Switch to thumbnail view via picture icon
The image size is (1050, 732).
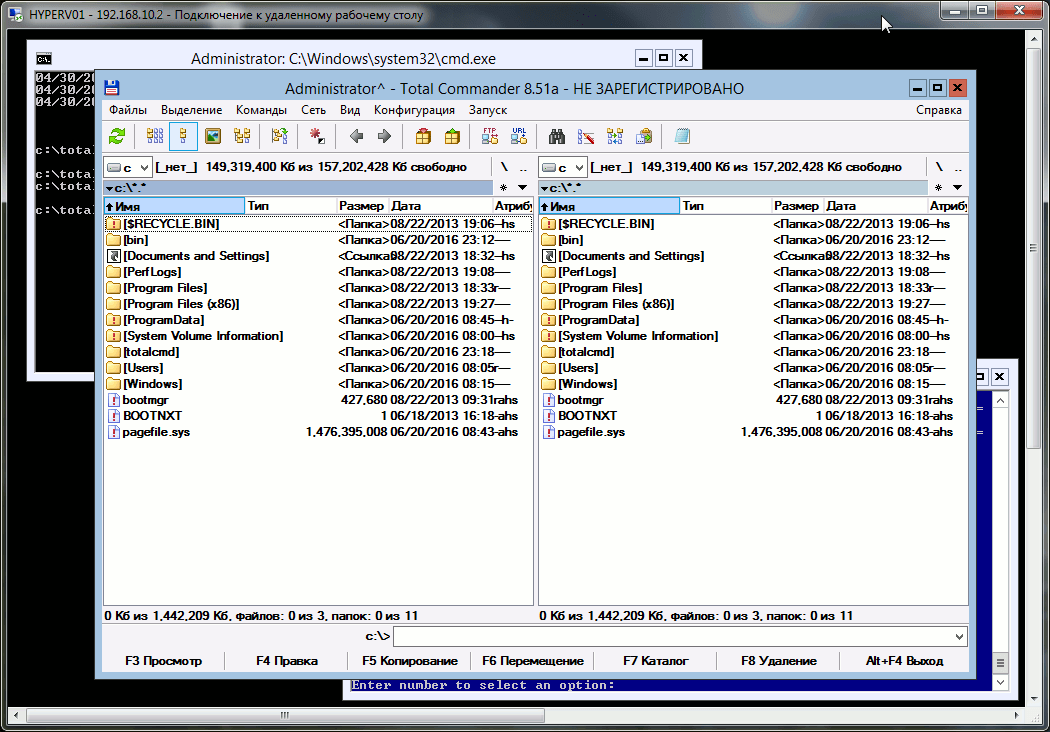(x=212, y=136)
